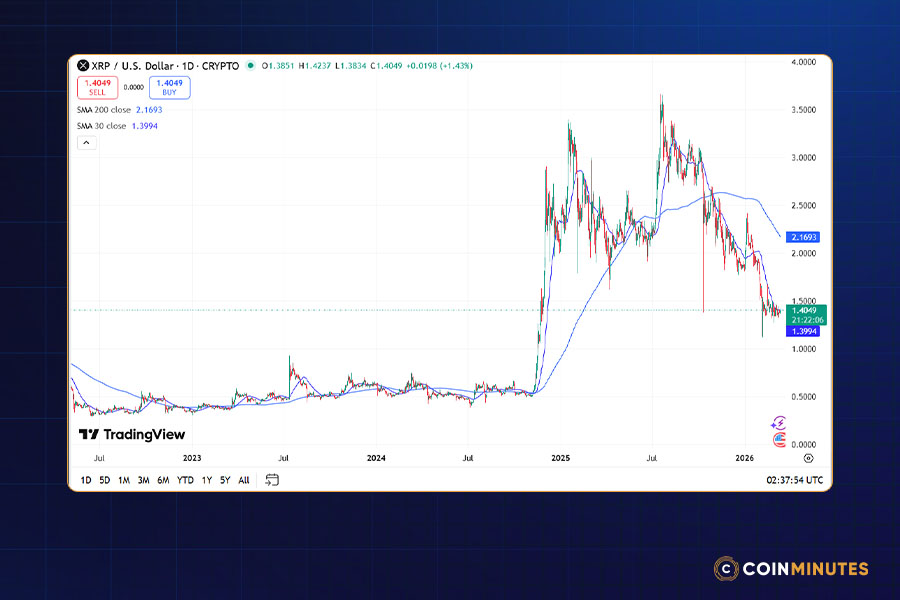Collapse the indicator legend with the chevron
This screenshot has height=600, width=900.
pos(86,143)
